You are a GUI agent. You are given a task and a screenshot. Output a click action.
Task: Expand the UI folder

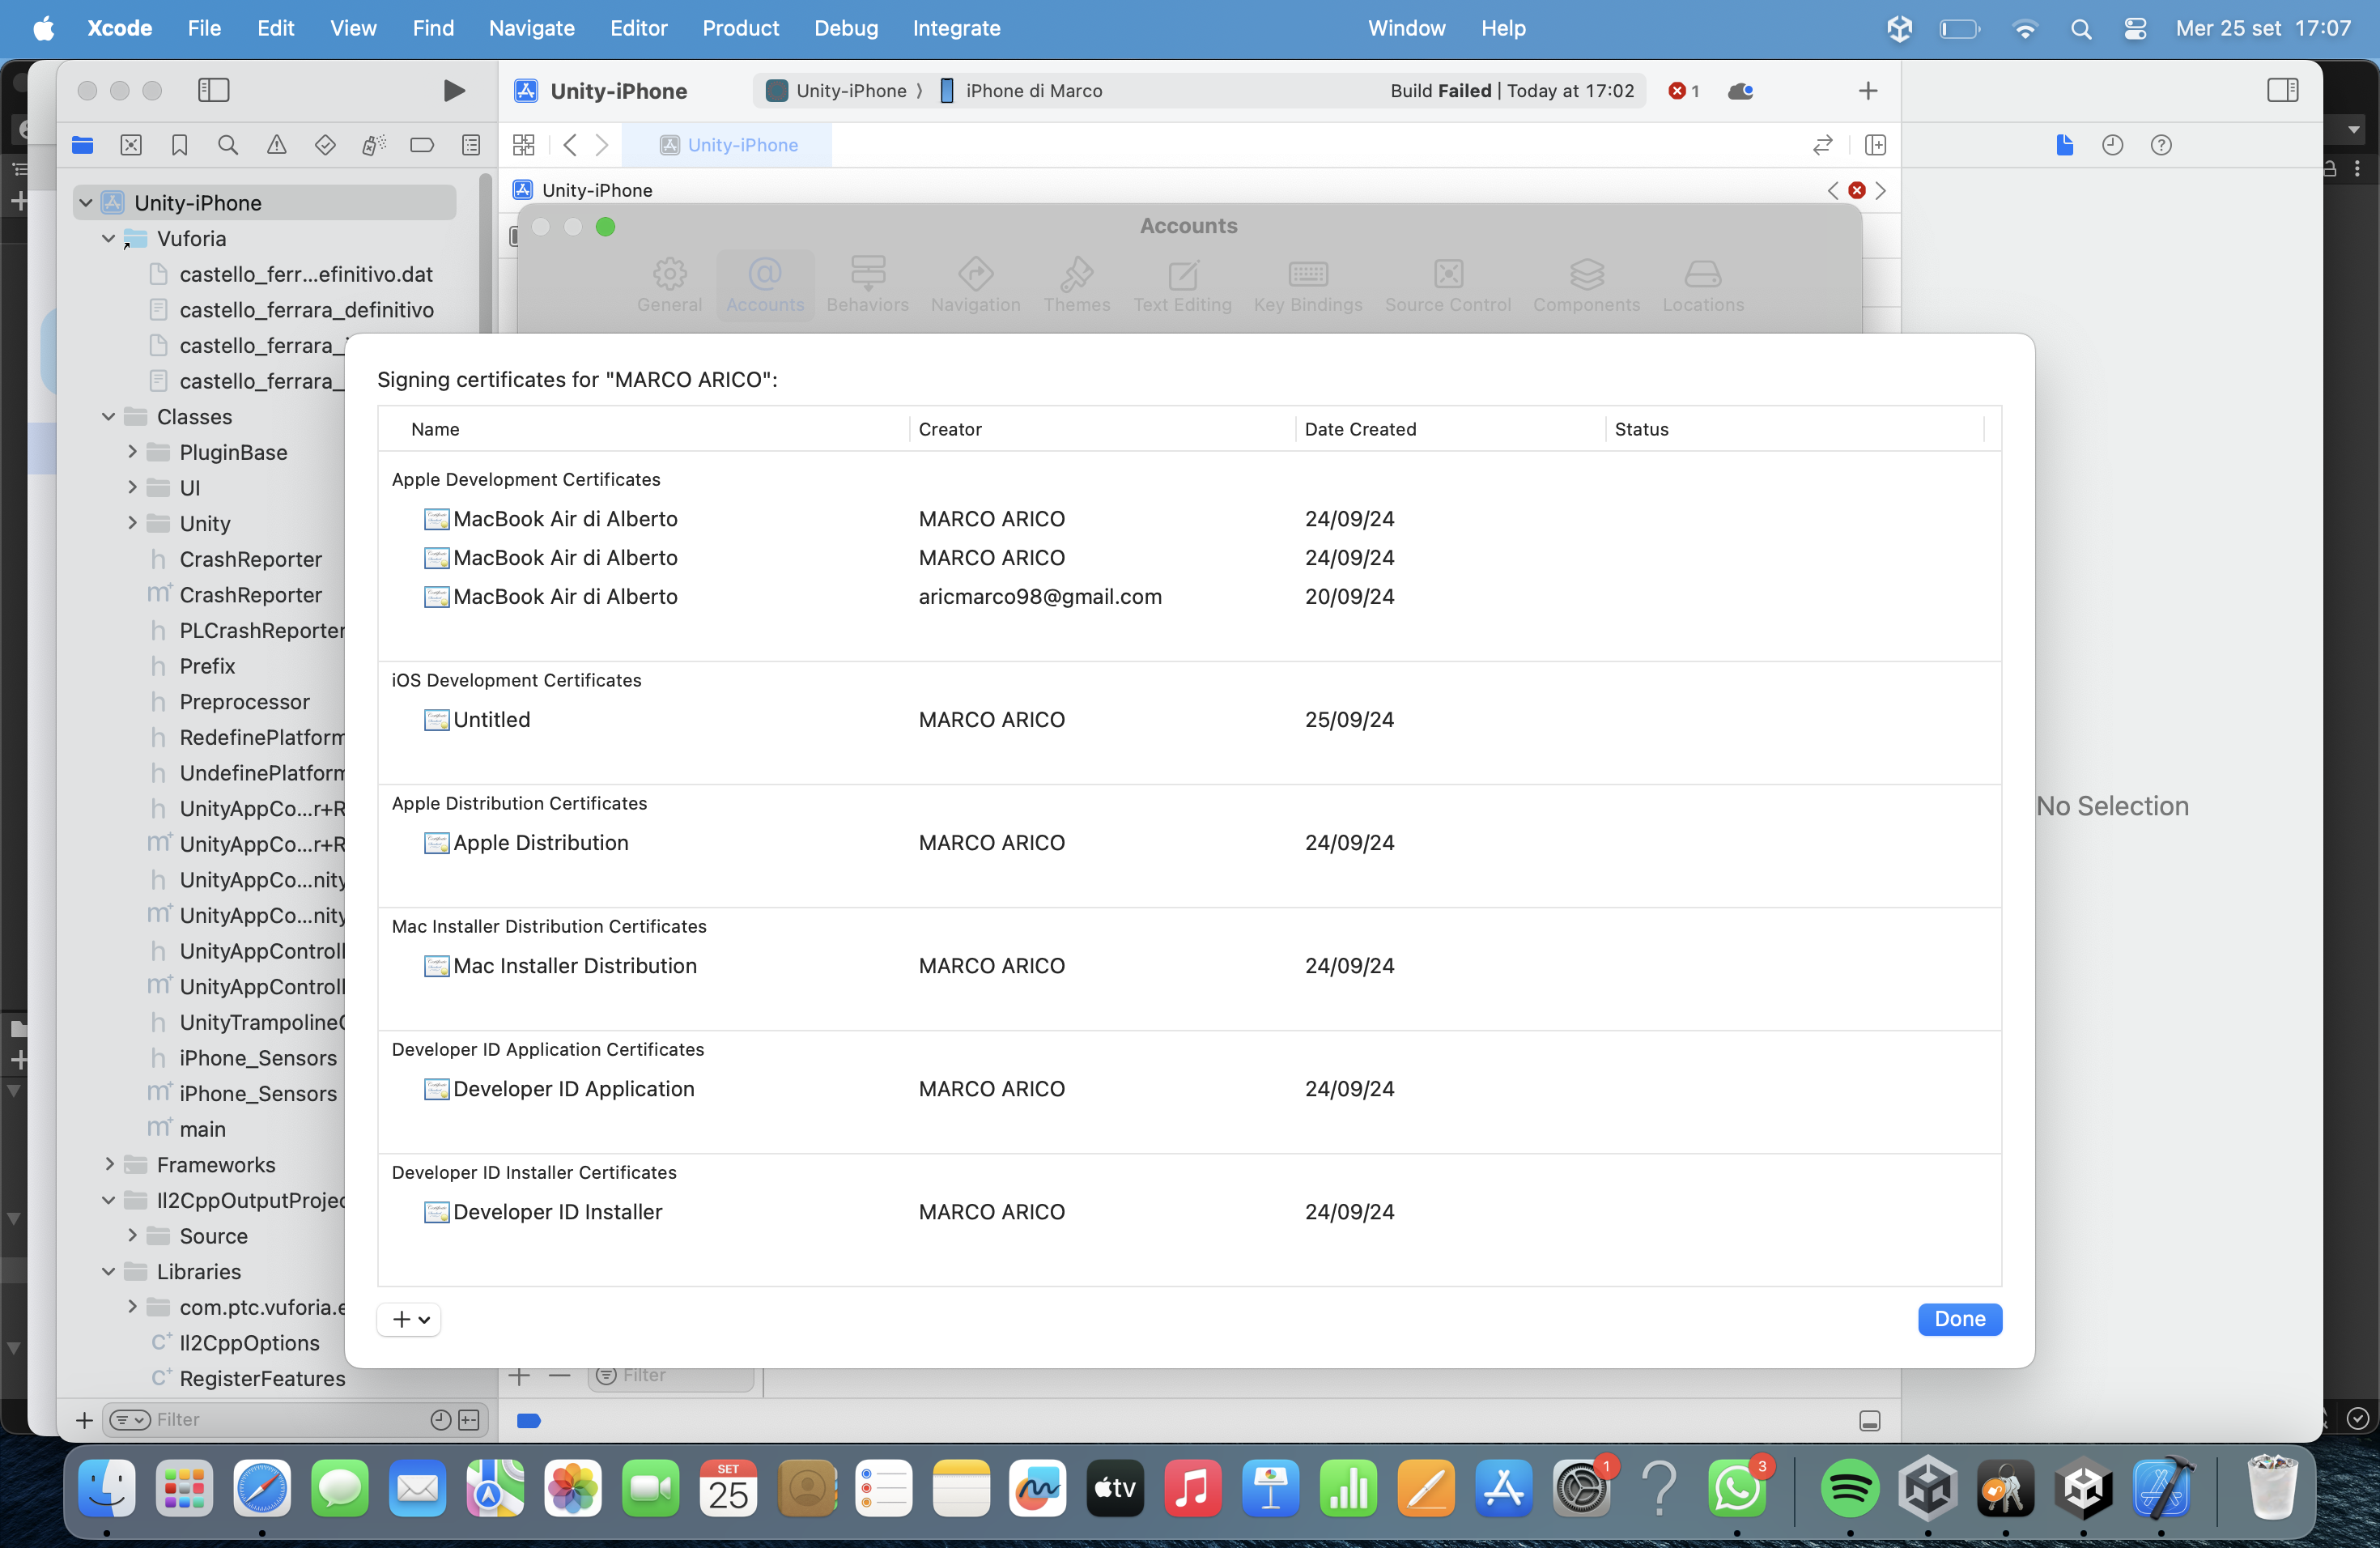tap(132, 488)
